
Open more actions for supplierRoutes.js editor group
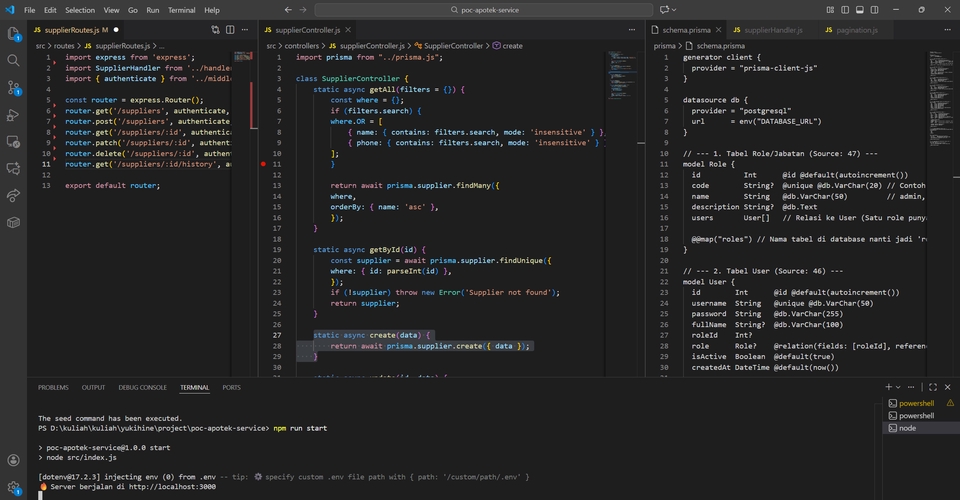245,29
